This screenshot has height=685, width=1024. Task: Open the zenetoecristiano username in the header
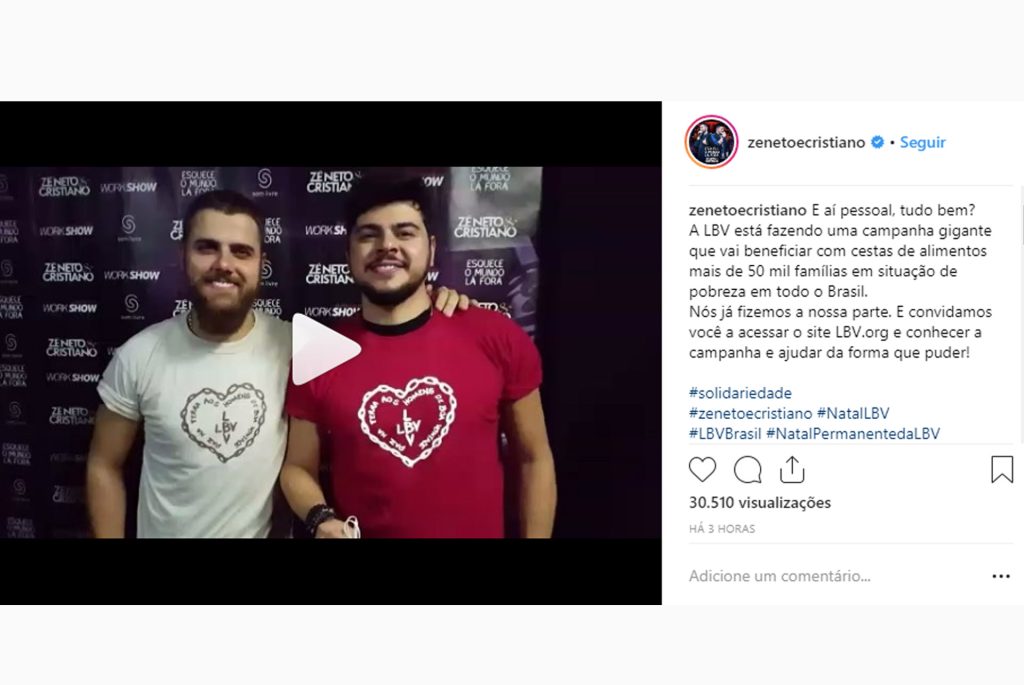[806, 142]
